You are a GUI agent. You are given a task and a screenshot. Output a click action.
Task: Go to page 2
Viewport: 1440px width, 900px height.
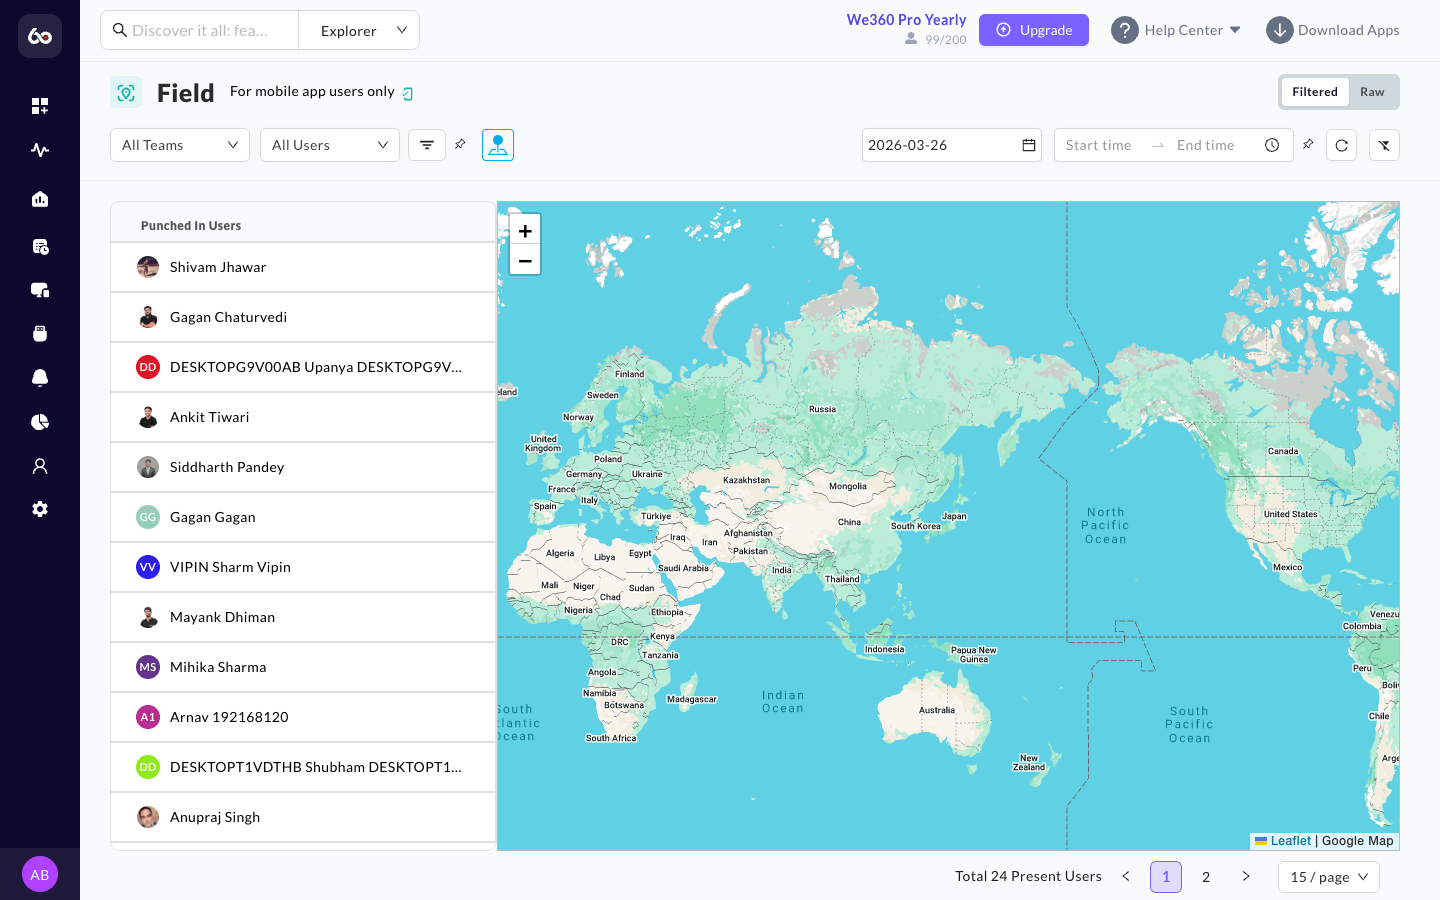click(x=1206, y=877)
